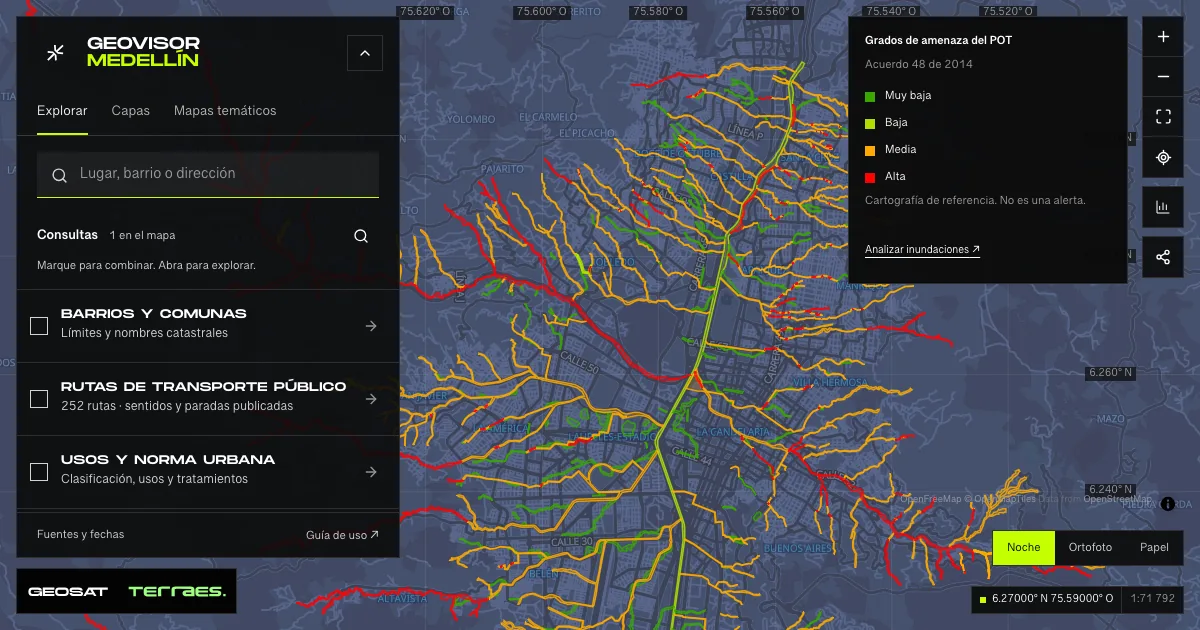Click the Analizar inundaciones link
This screenshot has height=630, width=1200.
coord(922,250)
